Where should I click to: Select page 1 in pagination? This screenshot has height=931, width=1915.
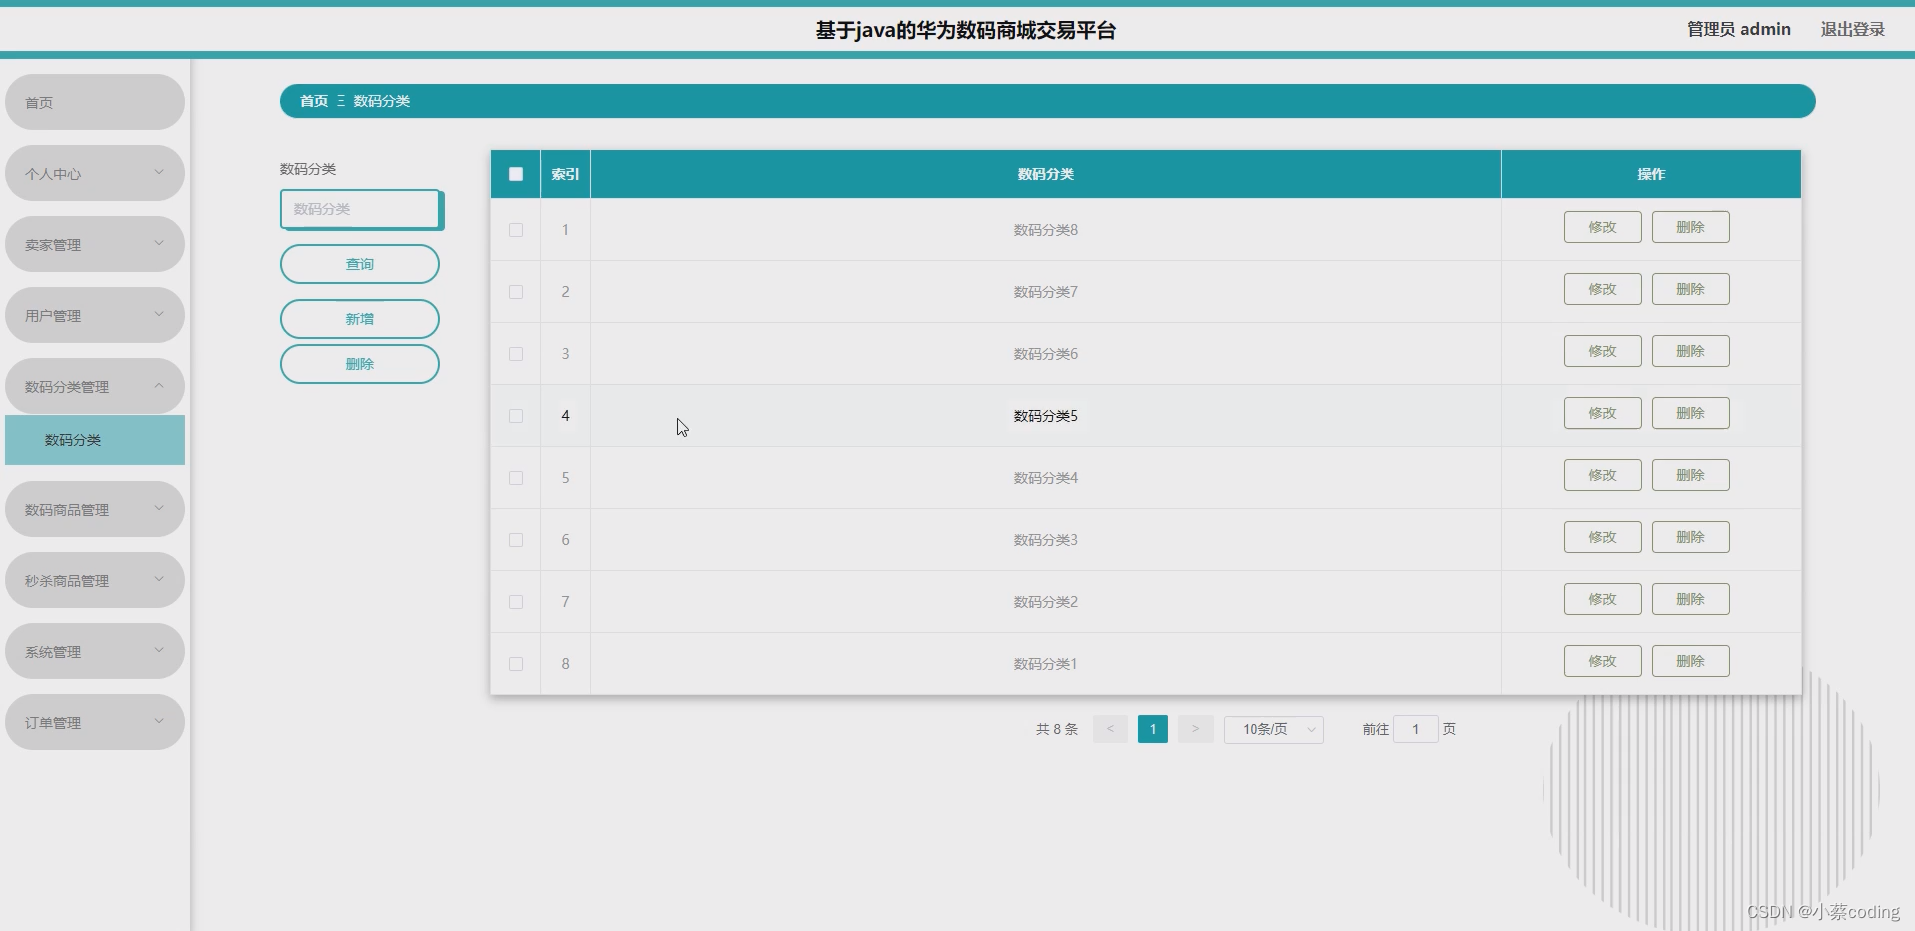[1153, 729]
